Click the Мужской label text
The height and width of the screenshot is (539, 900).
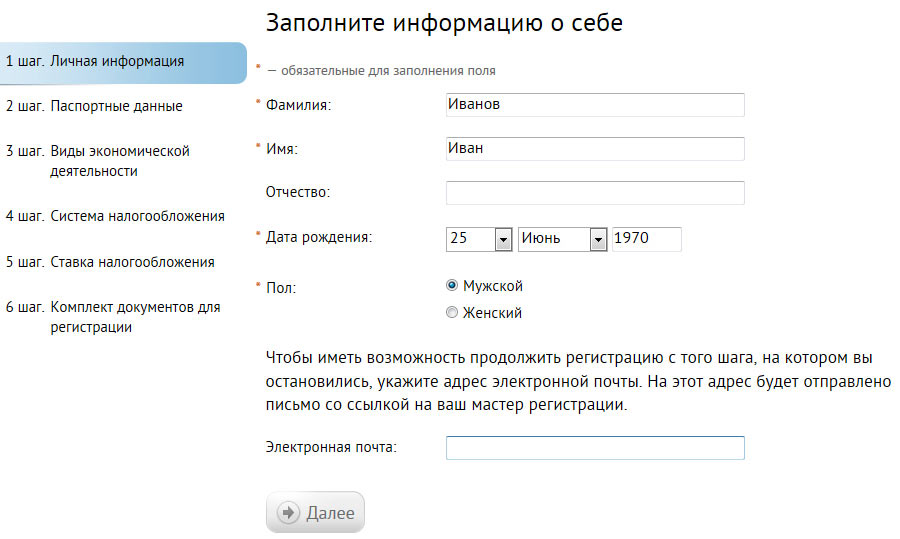click(492, 286)
